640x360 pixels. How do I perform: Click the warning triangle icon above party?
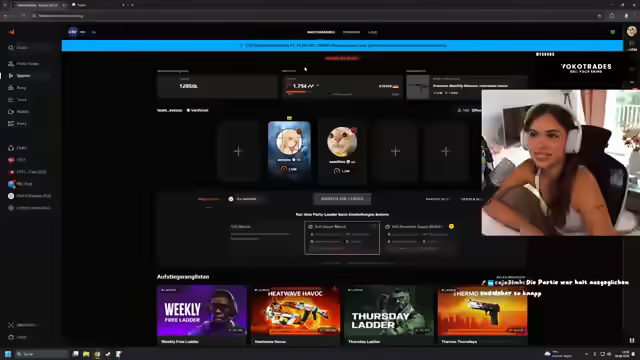click(x=459, y=110)
